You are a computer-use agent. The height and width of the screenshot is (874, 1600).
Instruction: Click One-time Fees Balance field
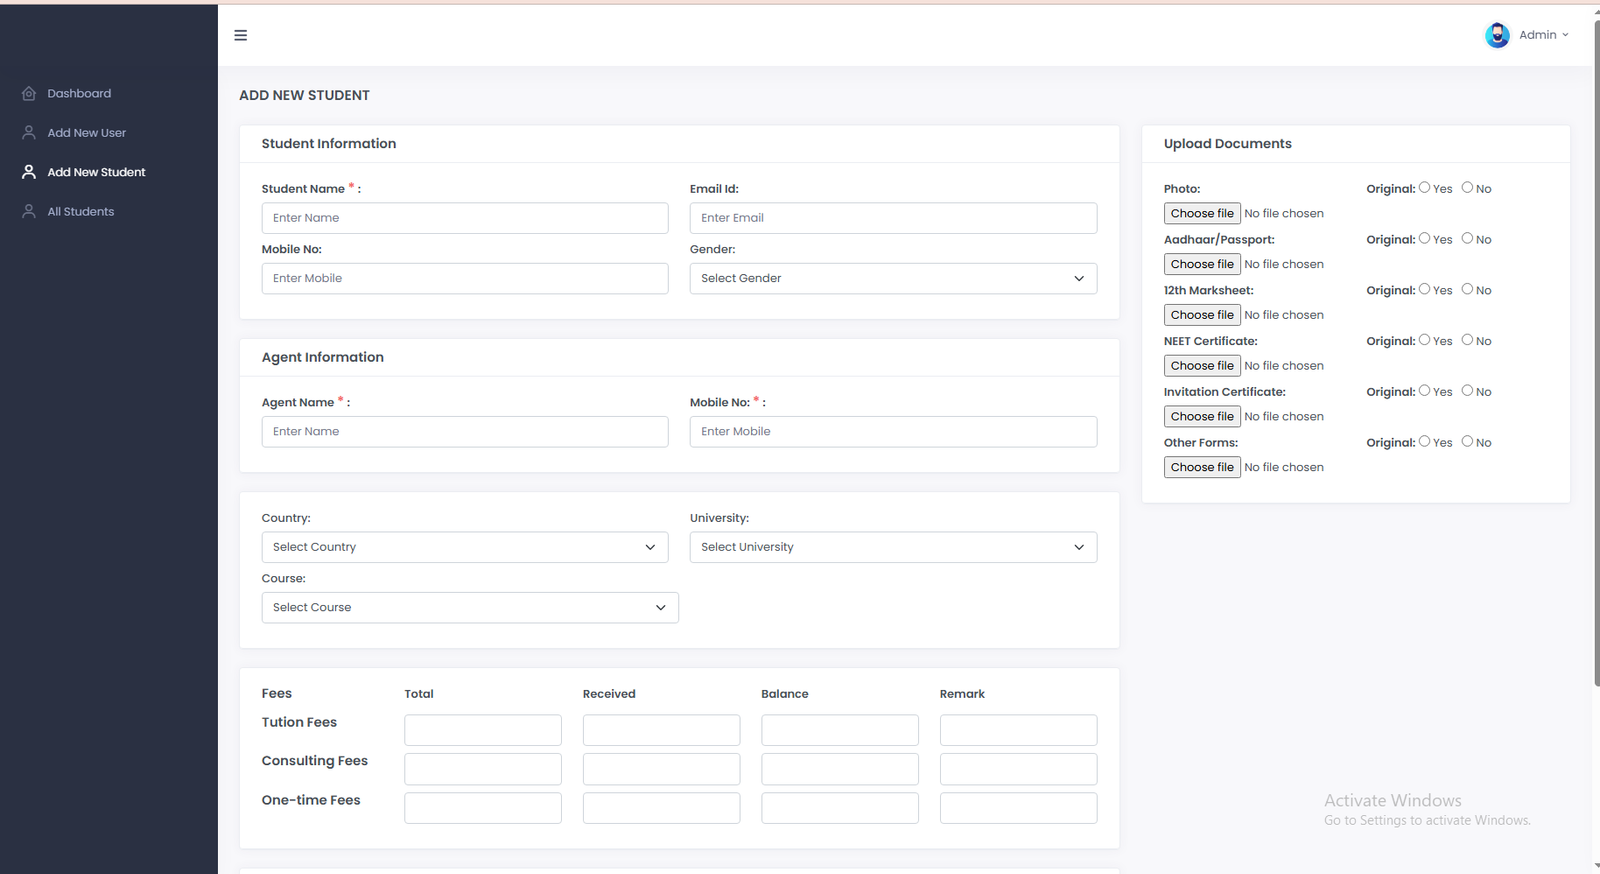[x=840, y=808]
